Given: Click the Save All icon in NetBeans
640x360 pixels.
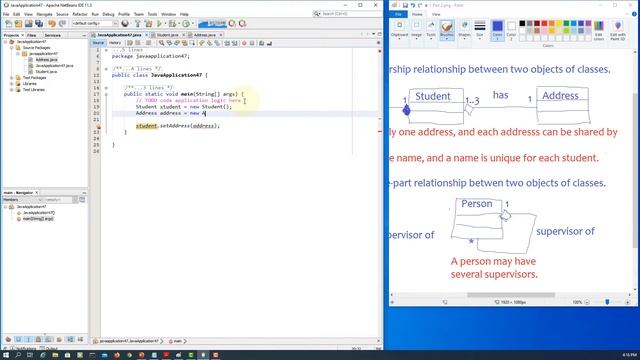Looking at the screenshot, I should pos(39,24).
